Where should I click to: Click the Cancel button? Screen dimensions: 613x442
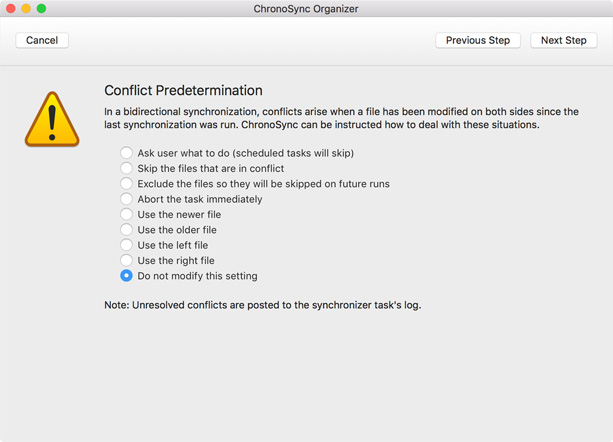pos(42,40)
